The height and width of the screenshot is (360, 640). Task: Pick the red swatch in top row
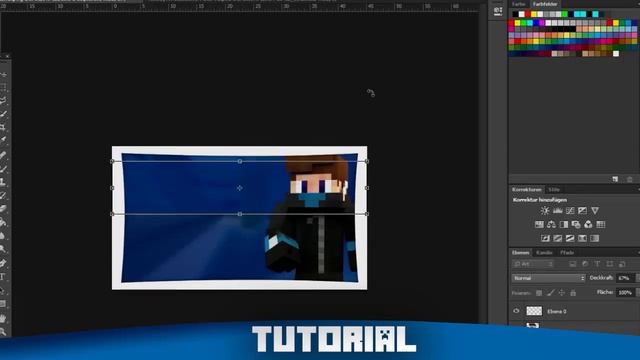[527, 14]
